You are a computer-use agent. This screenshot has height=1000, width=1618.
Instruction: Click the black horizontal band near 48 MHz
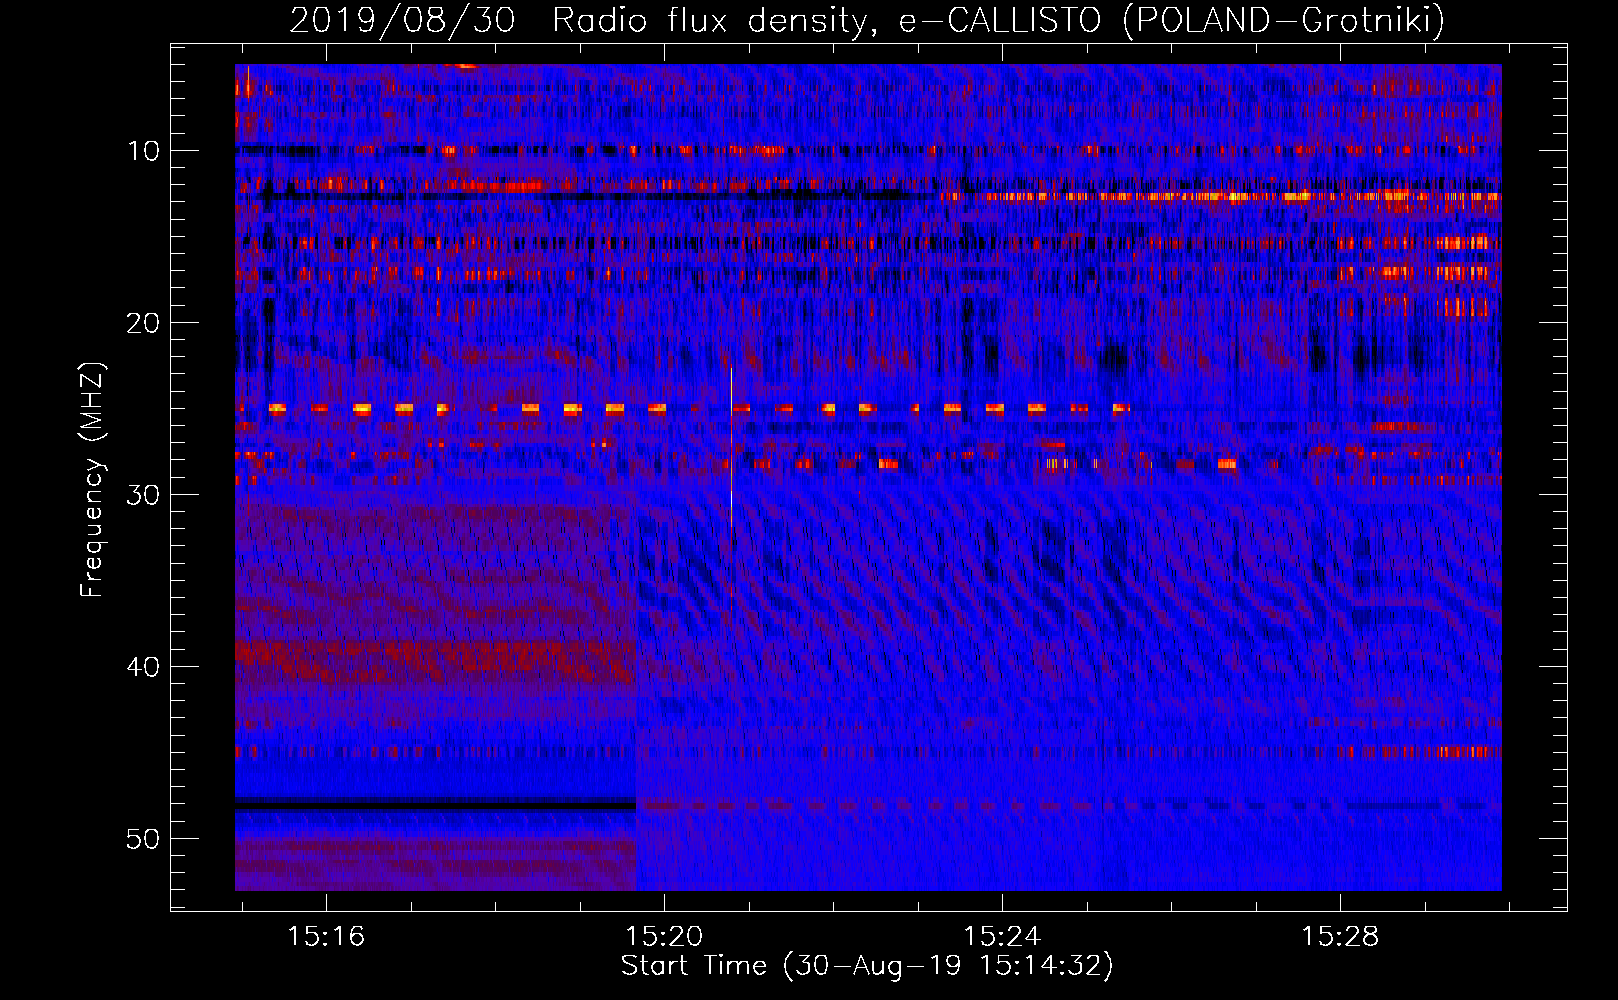[435, 806]
